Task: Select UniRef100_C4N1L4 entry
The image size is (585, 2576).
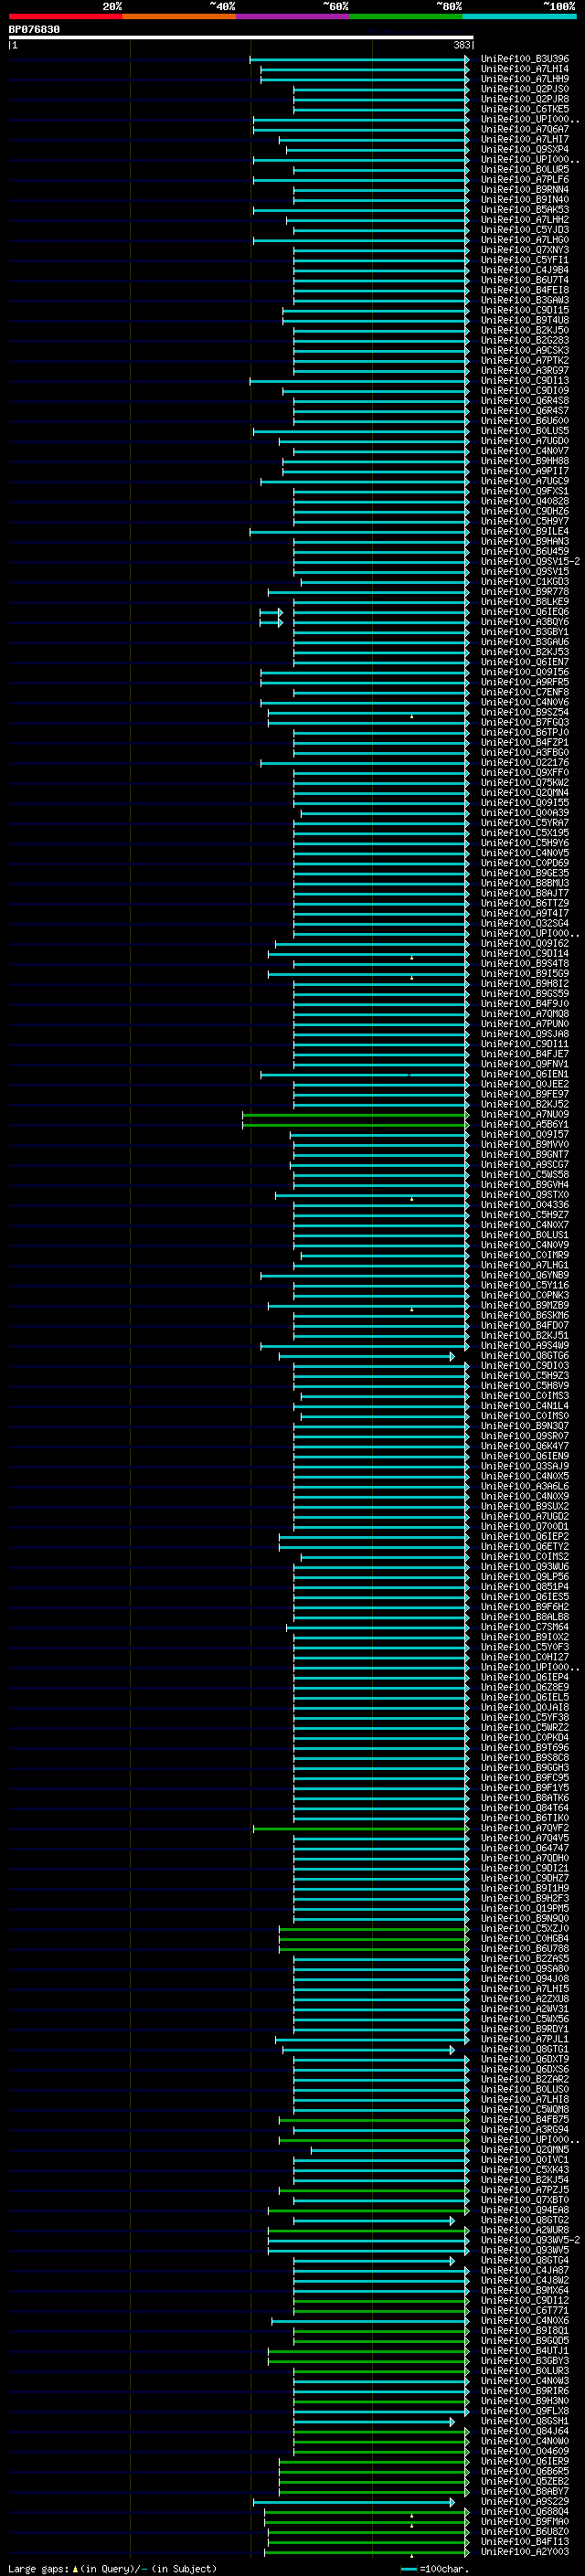Action: 524,1406
